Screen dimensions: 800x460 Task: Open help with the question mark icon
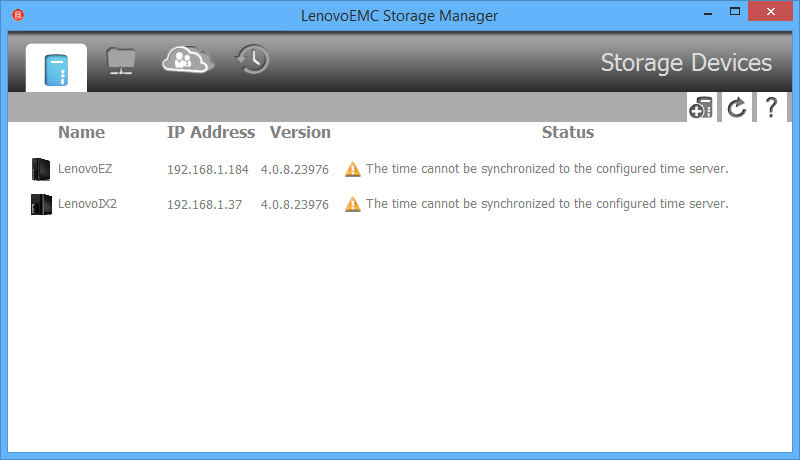[771, 108]
